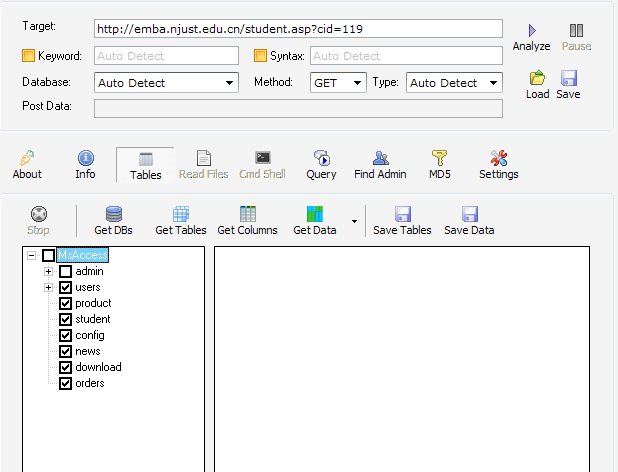Uncheck the users table checkbox
The width and height of the screenshot is (618, 472).
[65, 287]
